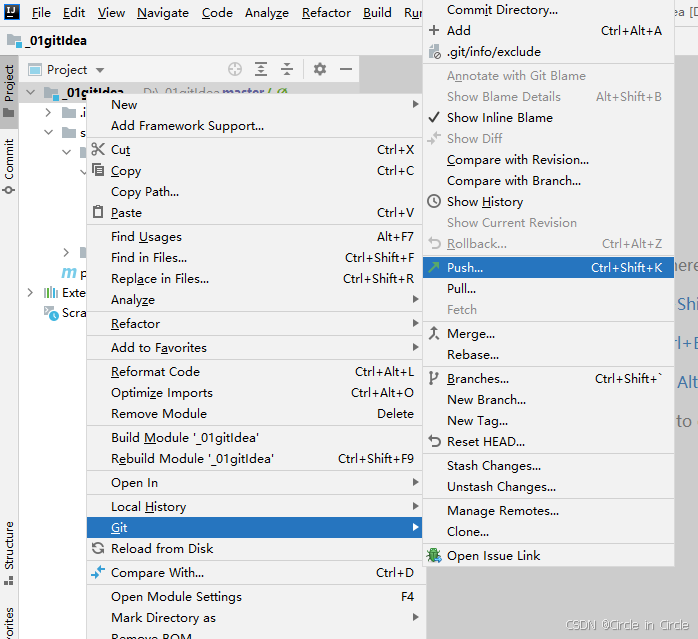Select Pull... from the Git submenu
Image resolution: width=698 pixels, height=639 pixels.
pos(461,289)
